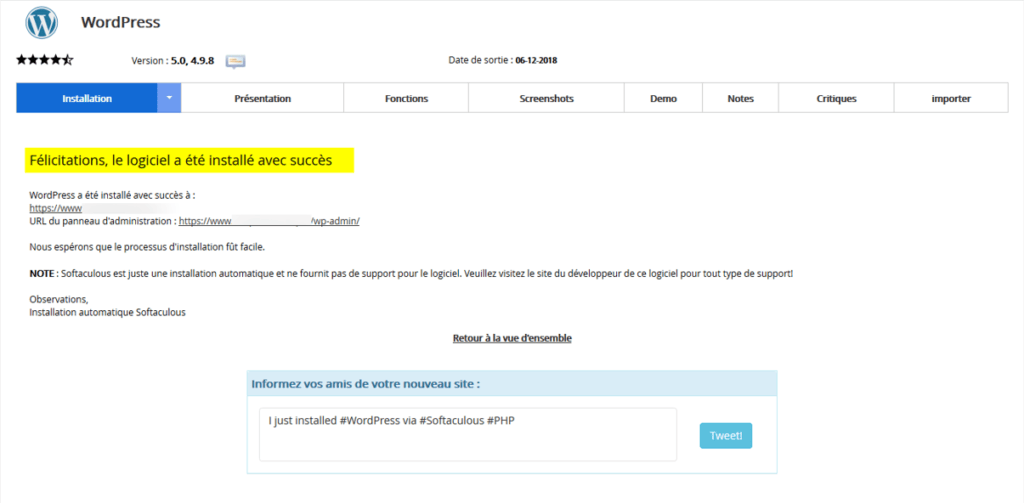Open the importer tab
The height and width of the screenshot is (503, 1024).
(952, 99)
